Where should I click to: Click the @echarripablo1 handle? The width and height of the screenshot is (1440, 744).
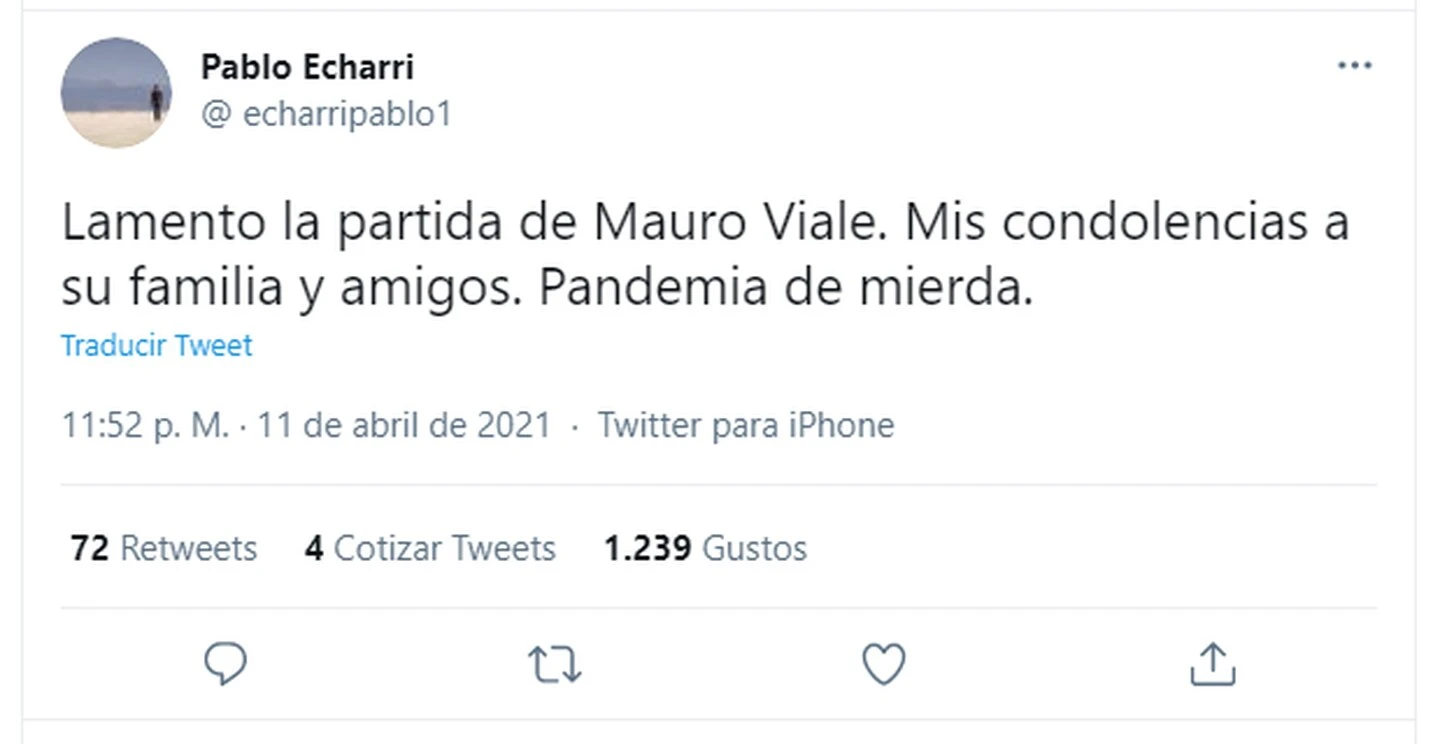tap(326, 114)
